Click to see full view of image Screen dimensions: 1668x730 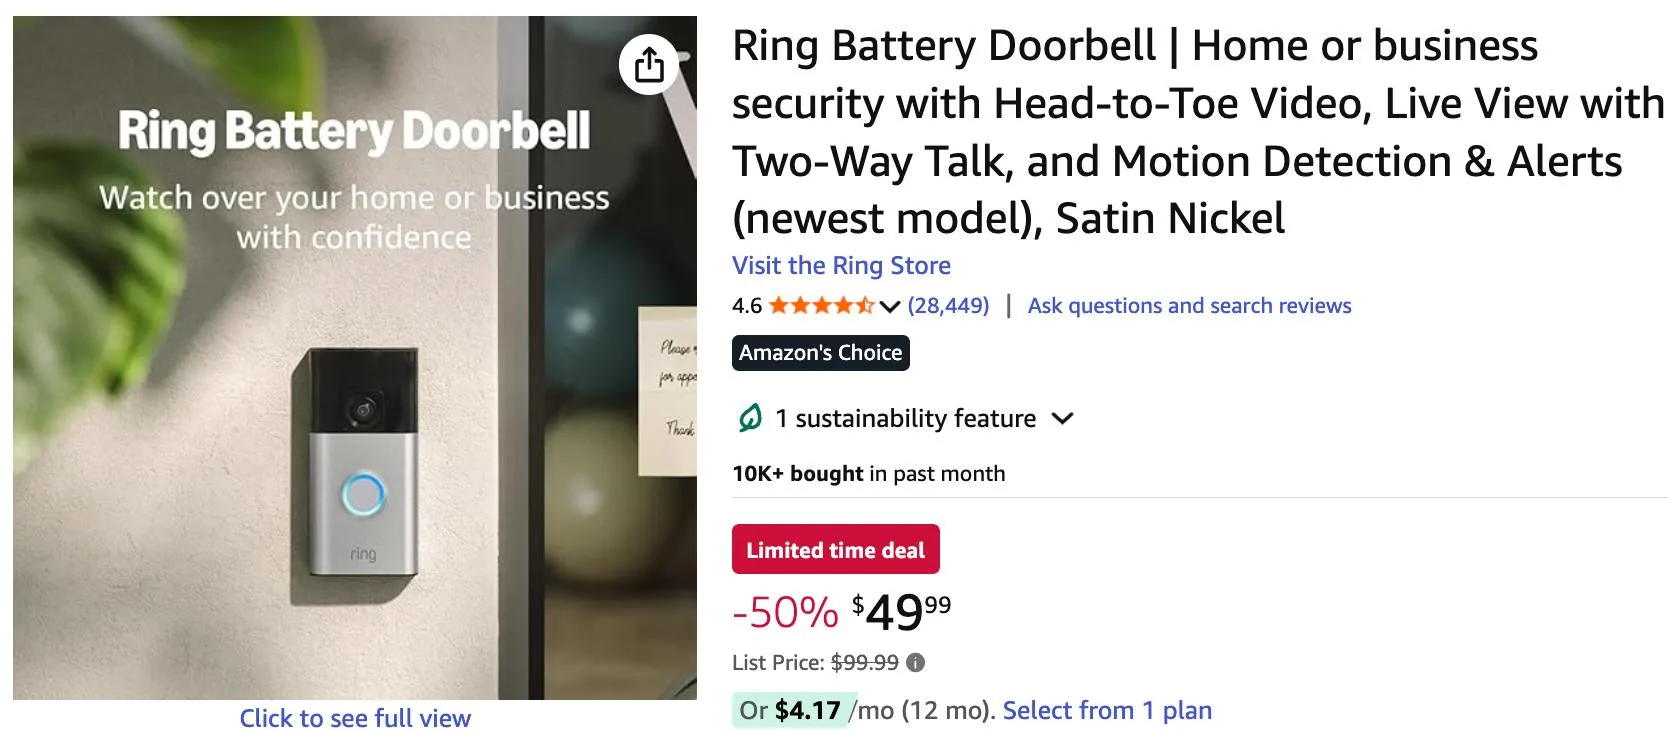pos(355,718)
